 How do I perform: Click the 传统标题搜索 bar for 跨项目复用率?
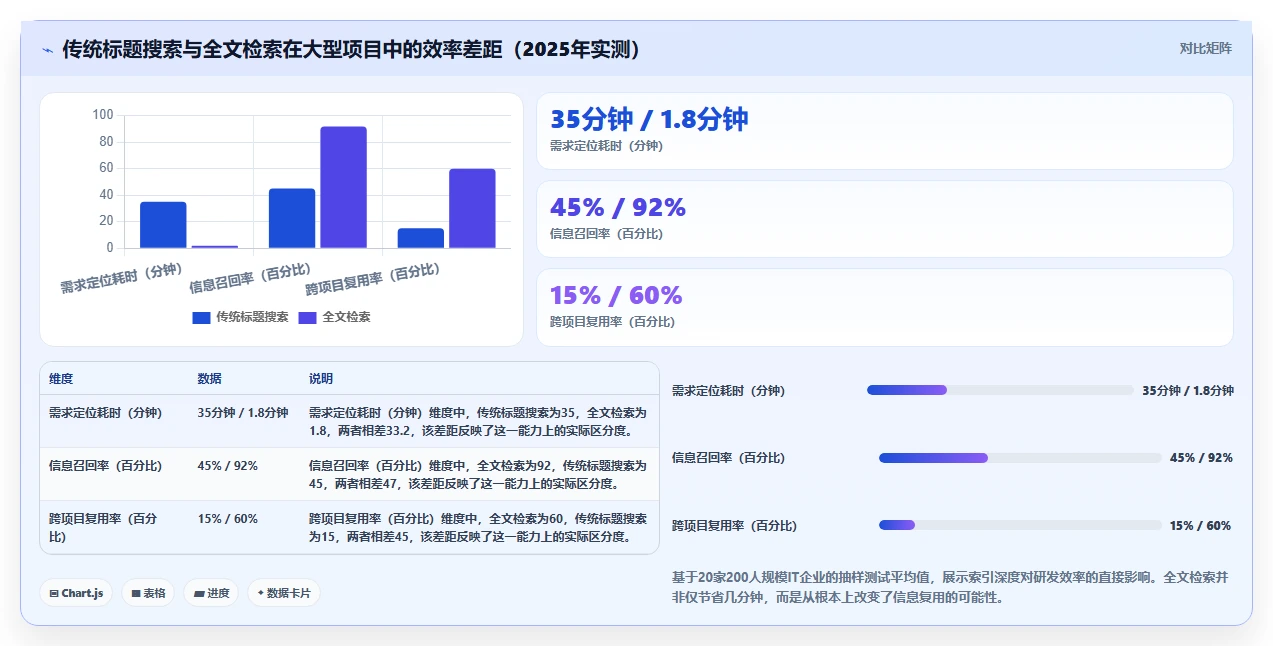pyautogui.click(x=421, y=238)
